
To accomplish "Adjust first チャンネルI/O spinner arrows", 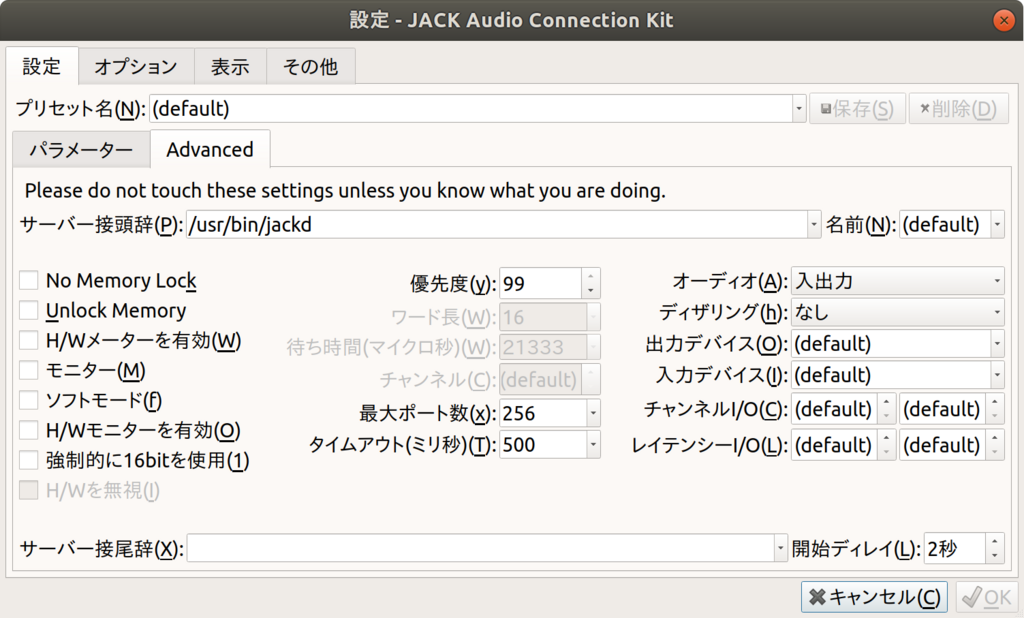I will (886, 409).
